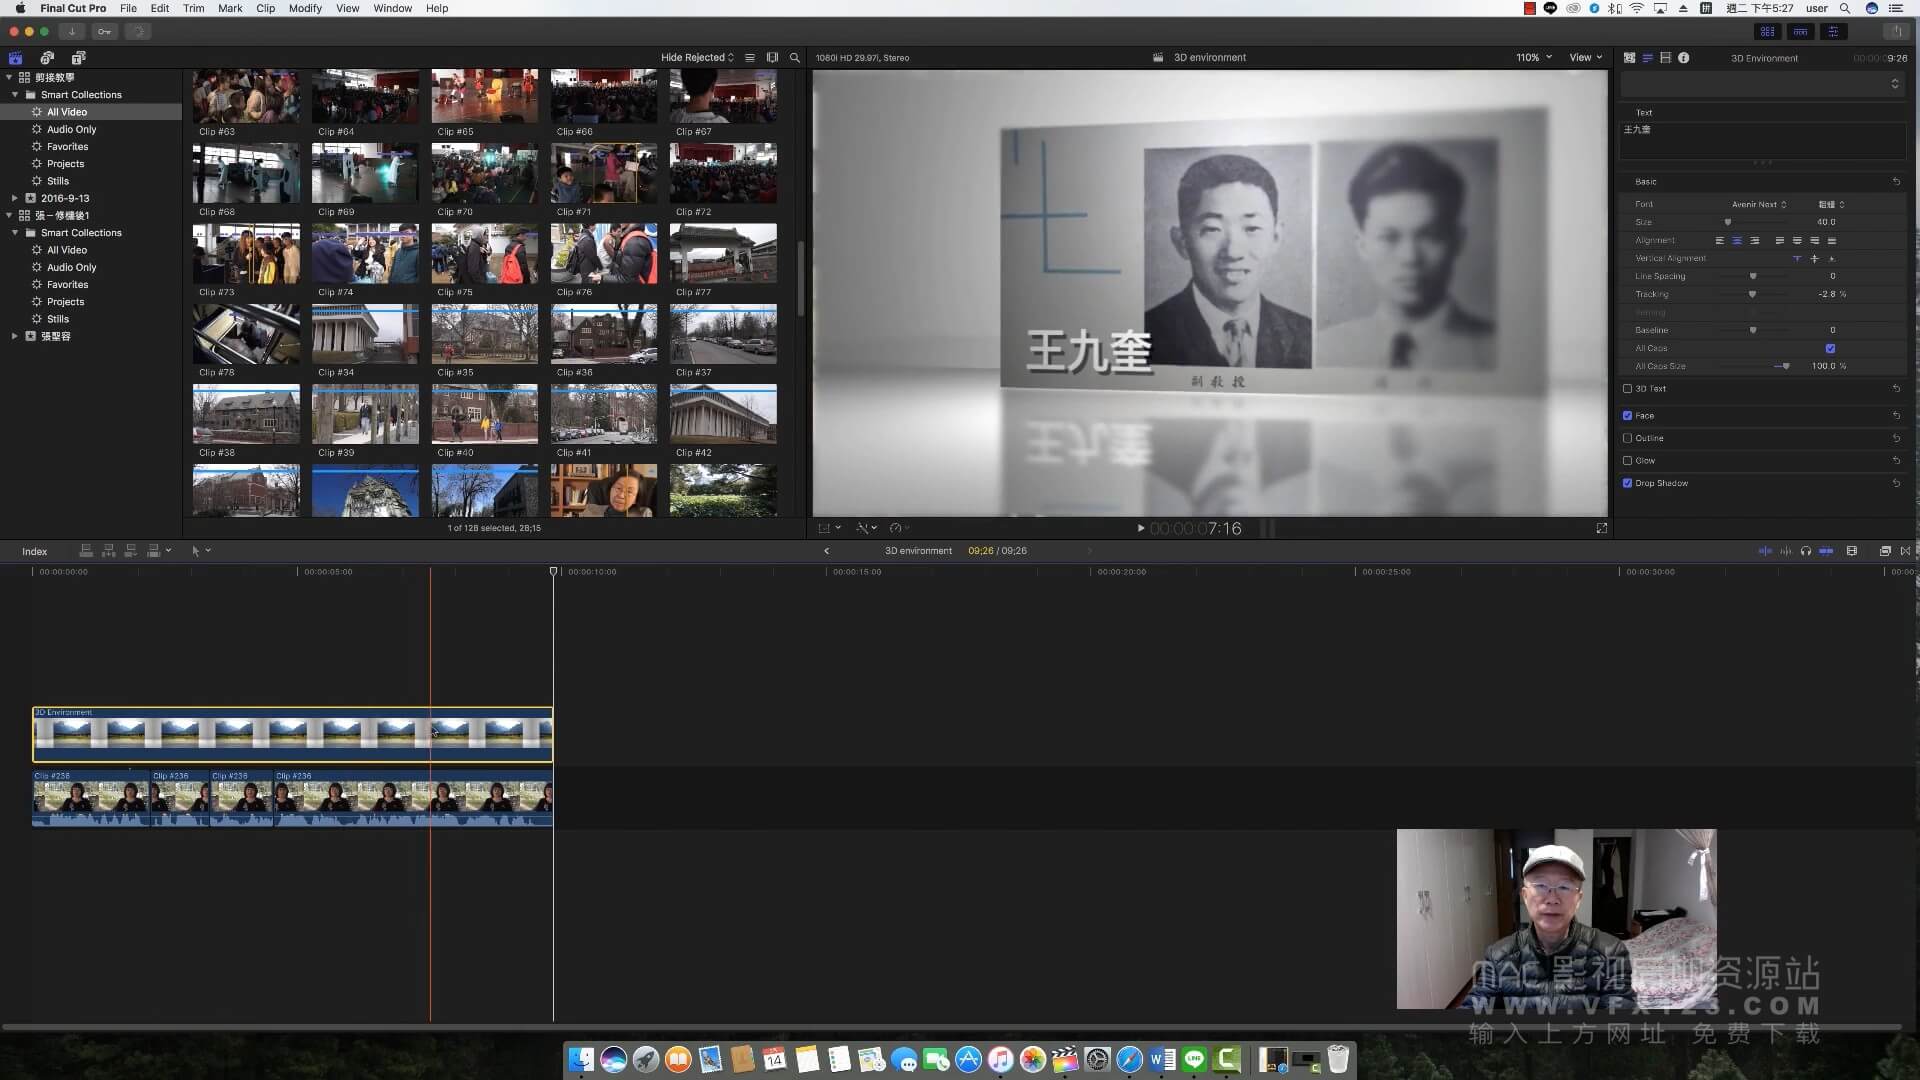
Task: Open the text style preset dropdown
Action: click(x=1763, y=84)
